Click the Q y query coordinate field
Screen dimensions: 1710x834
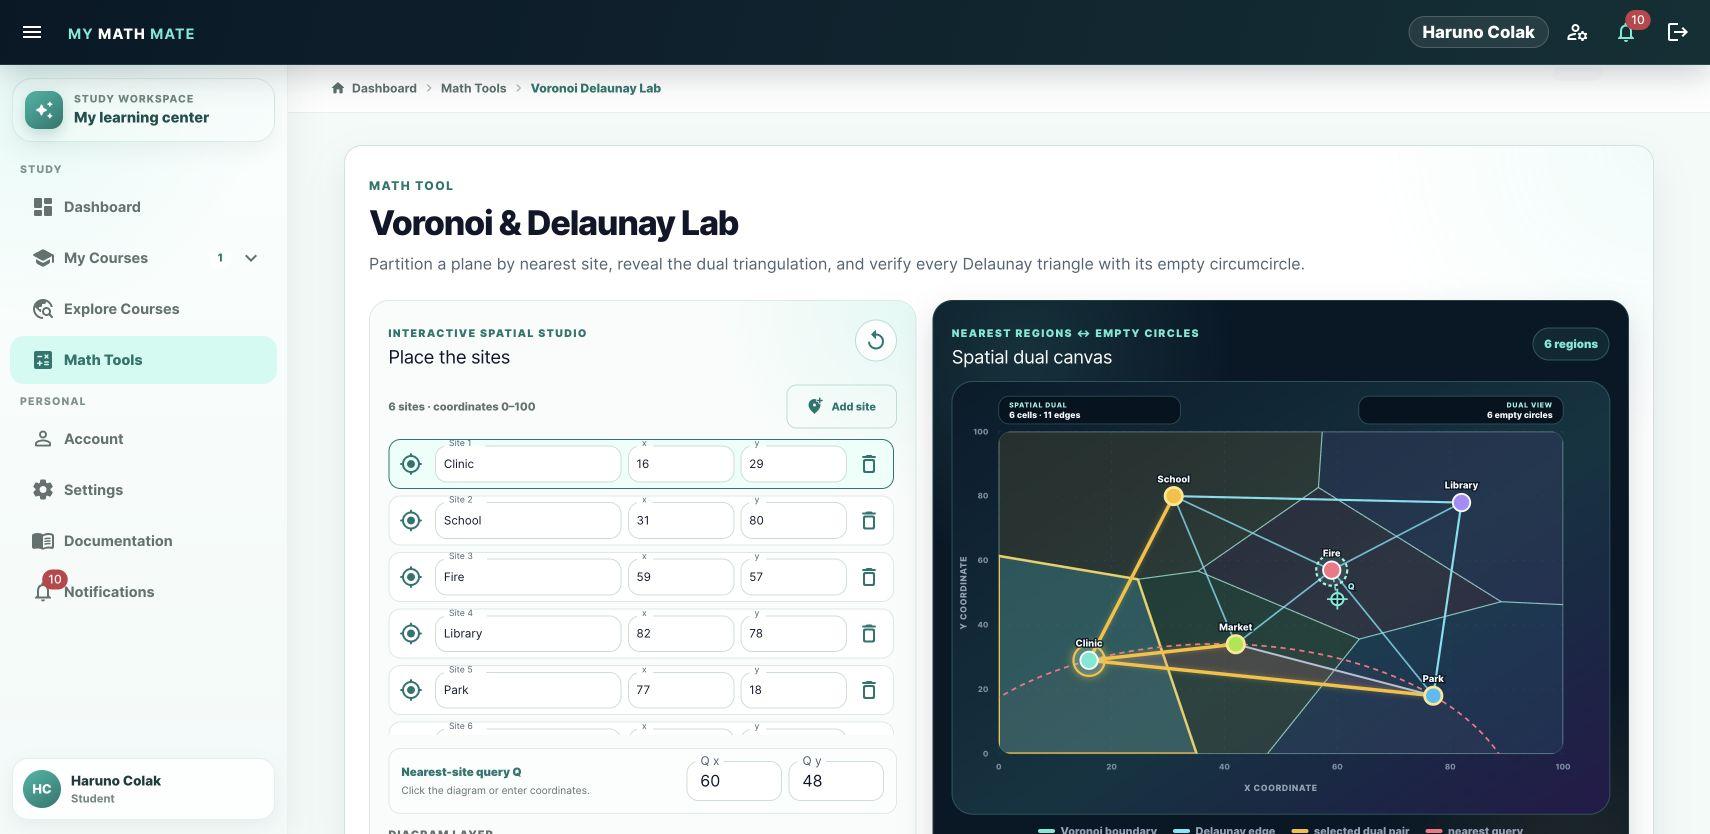[x=836, y=781]
